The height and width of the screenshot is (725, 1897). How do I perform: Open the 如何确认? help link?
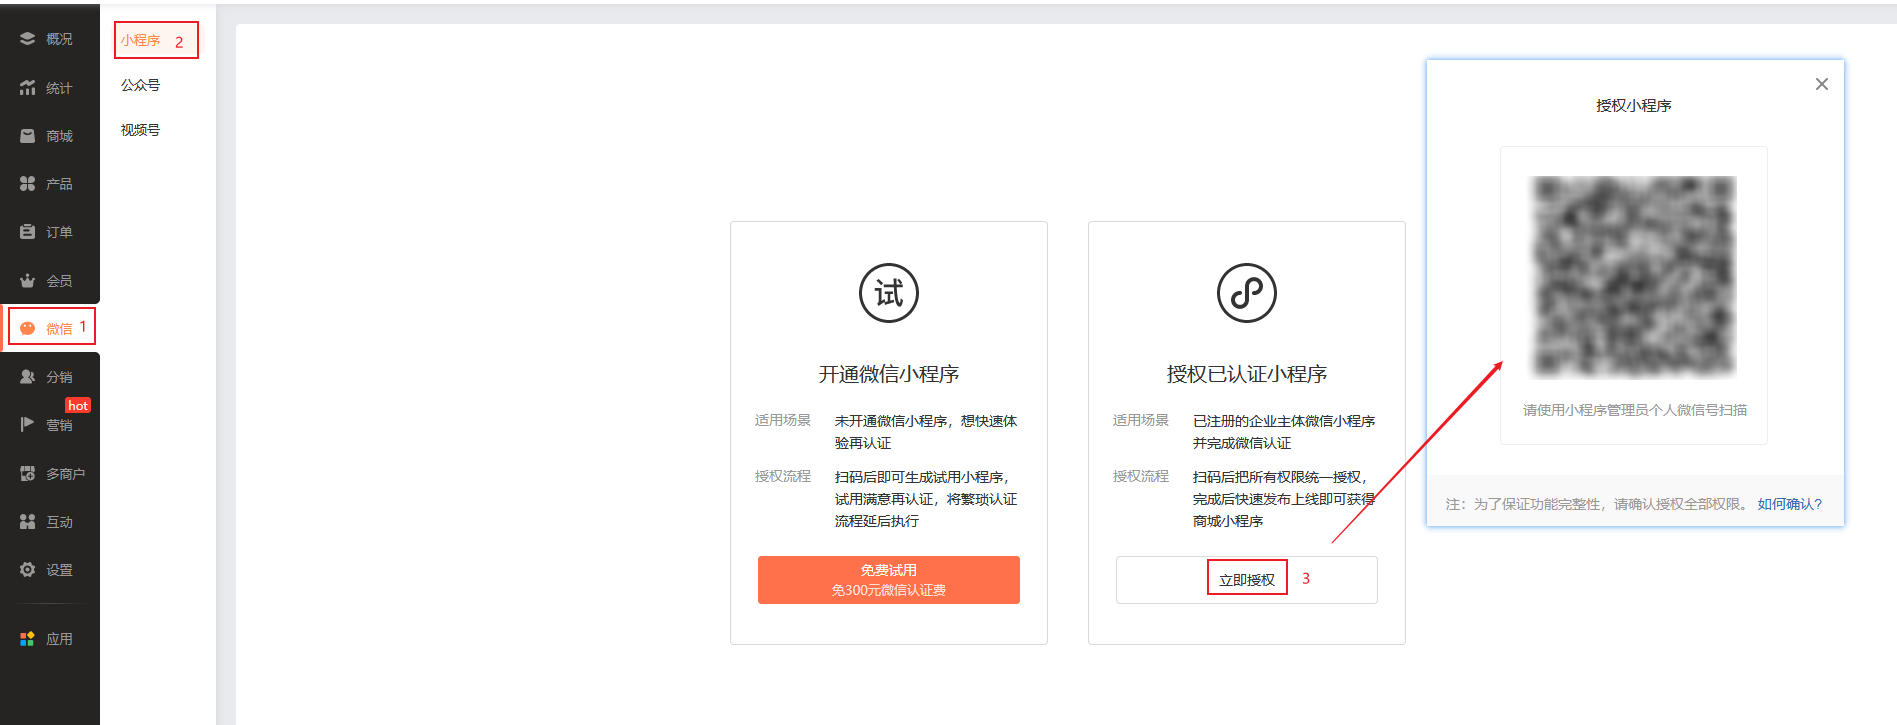(x=1790, y=504)
